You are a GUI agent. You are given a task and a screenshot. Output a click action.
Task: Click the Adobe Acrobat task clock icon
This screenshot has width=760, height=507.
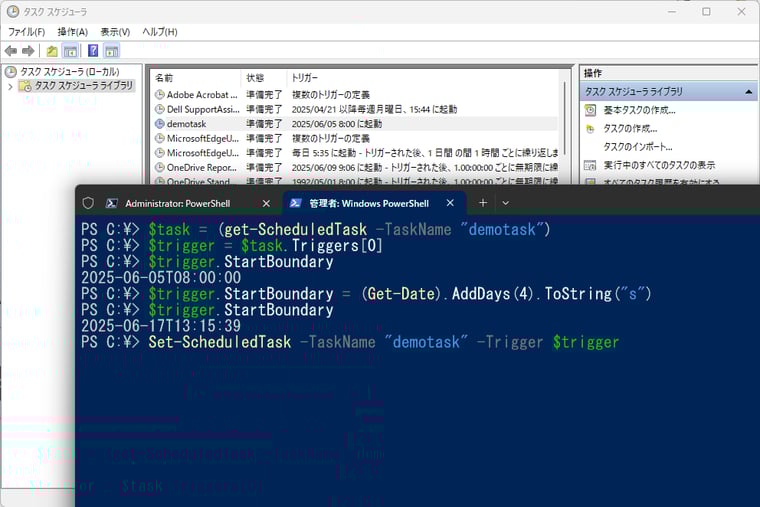[x=159, y=95]
